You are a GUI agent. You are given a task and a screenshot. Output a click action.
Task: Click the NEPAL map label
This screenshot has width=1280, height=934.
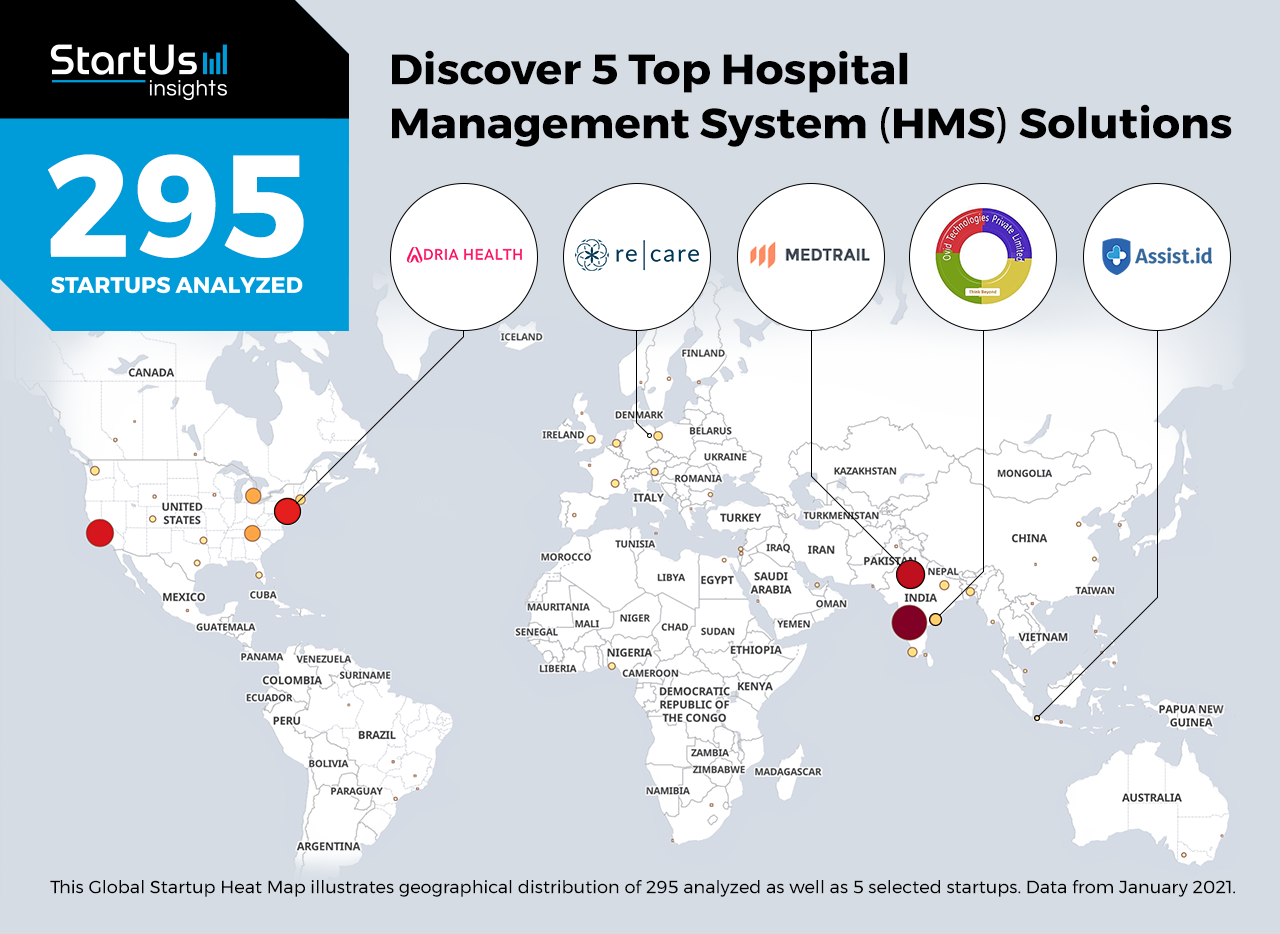tap(943, 572)
